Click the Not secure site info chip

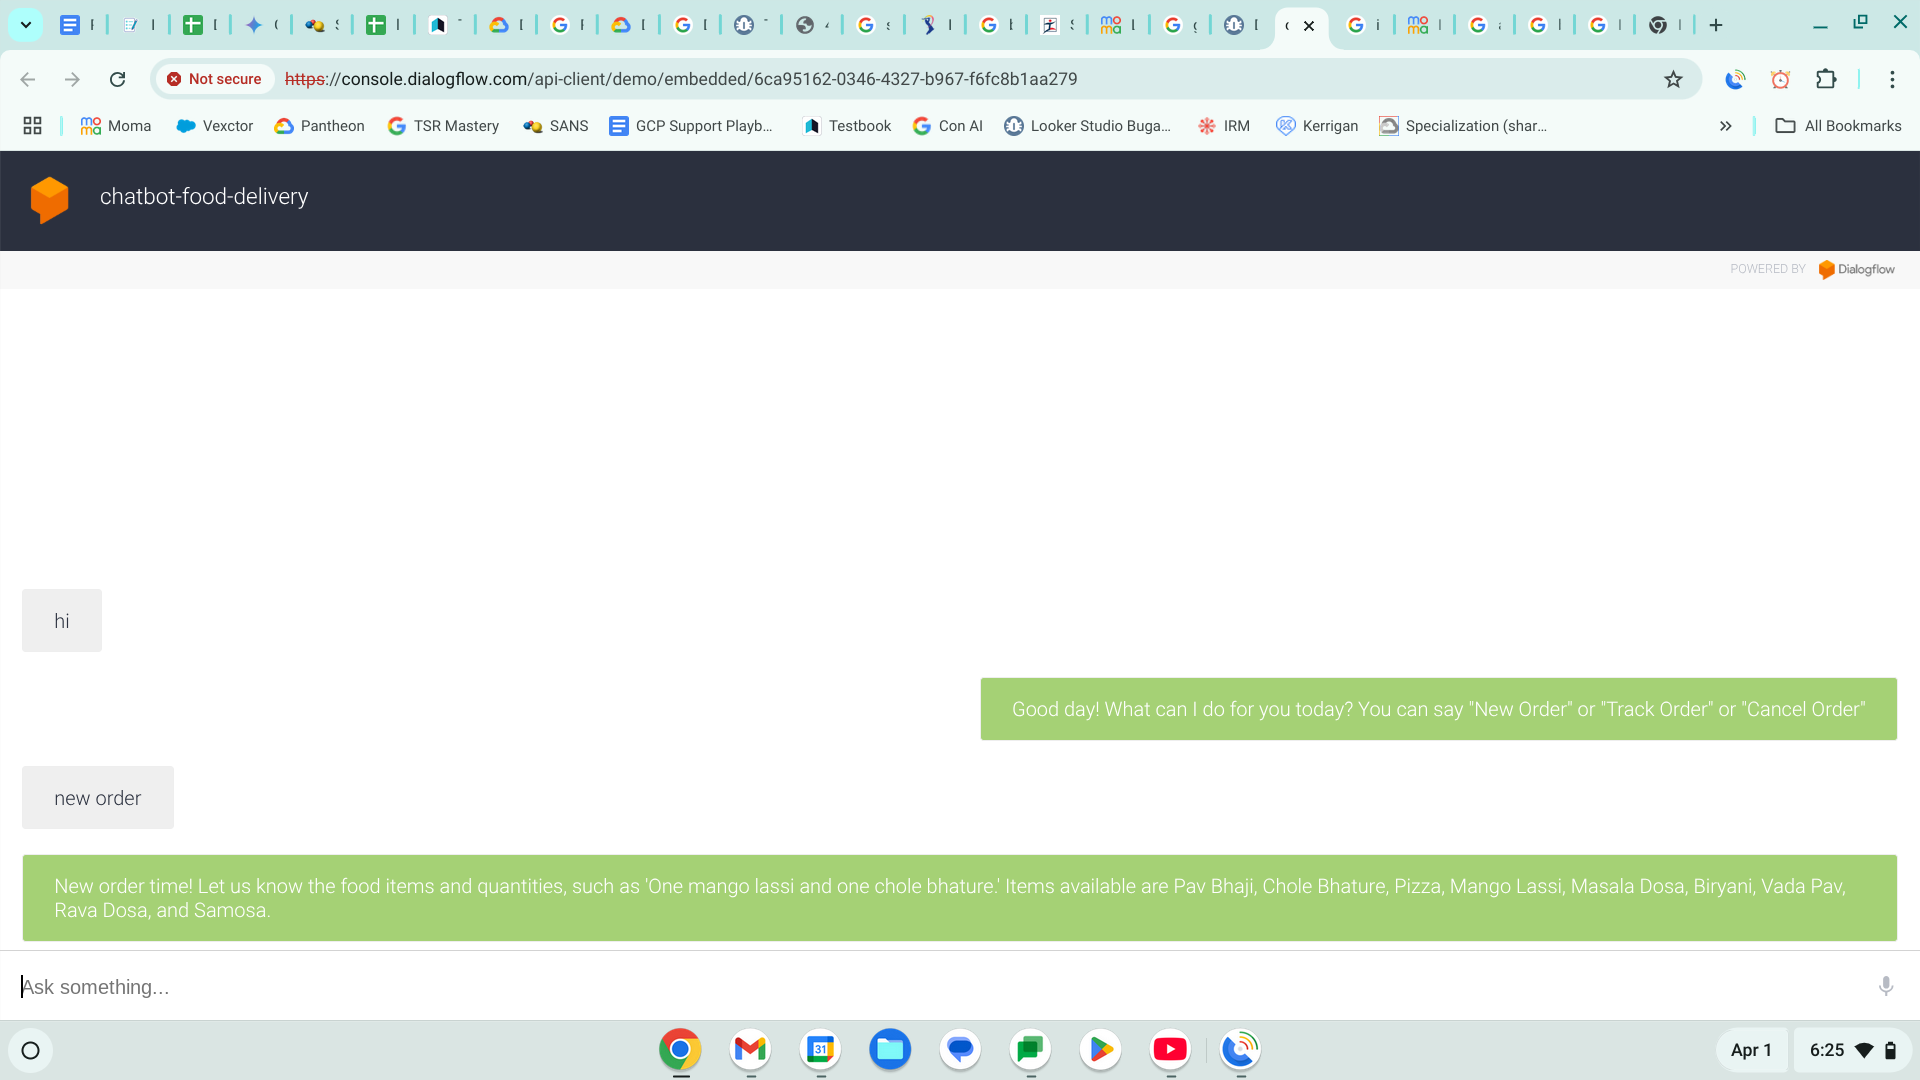point(214,79)
